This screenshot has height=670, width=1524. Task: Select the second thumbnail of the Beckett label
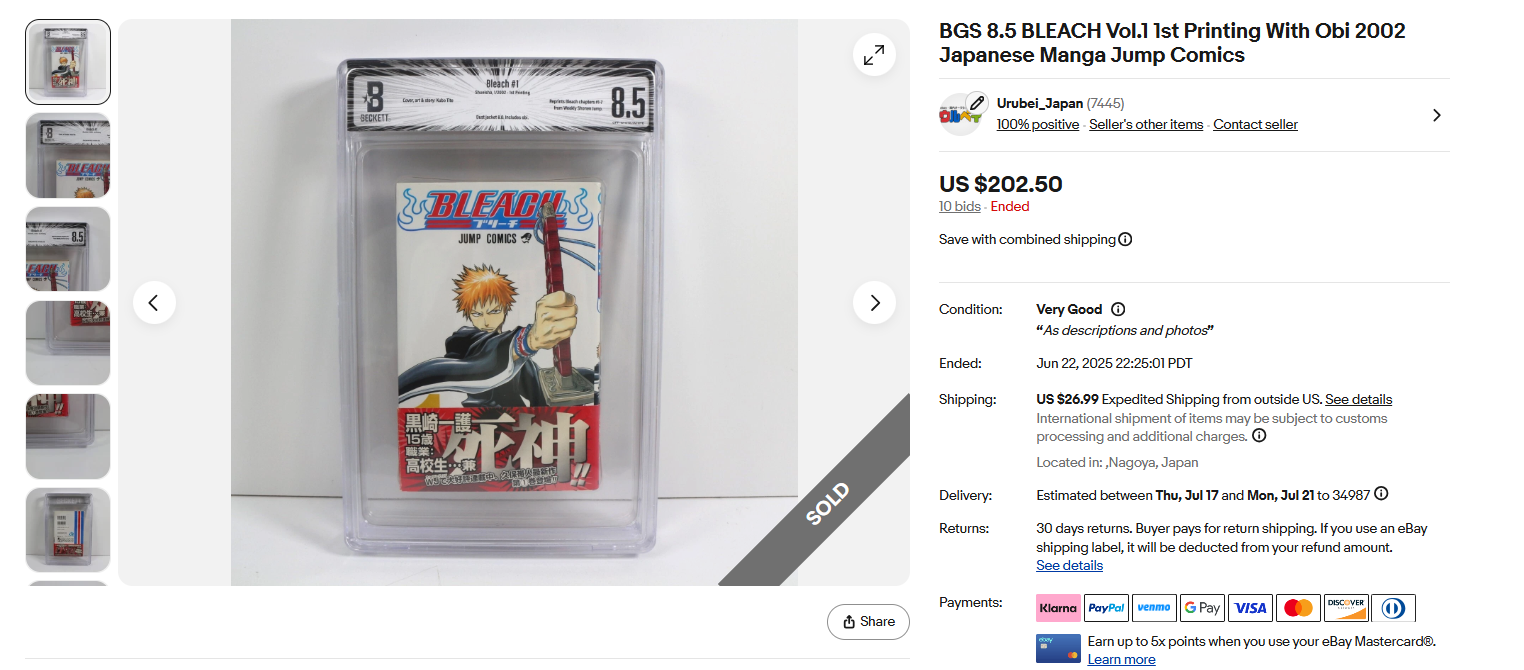click(x=68, y=156)
